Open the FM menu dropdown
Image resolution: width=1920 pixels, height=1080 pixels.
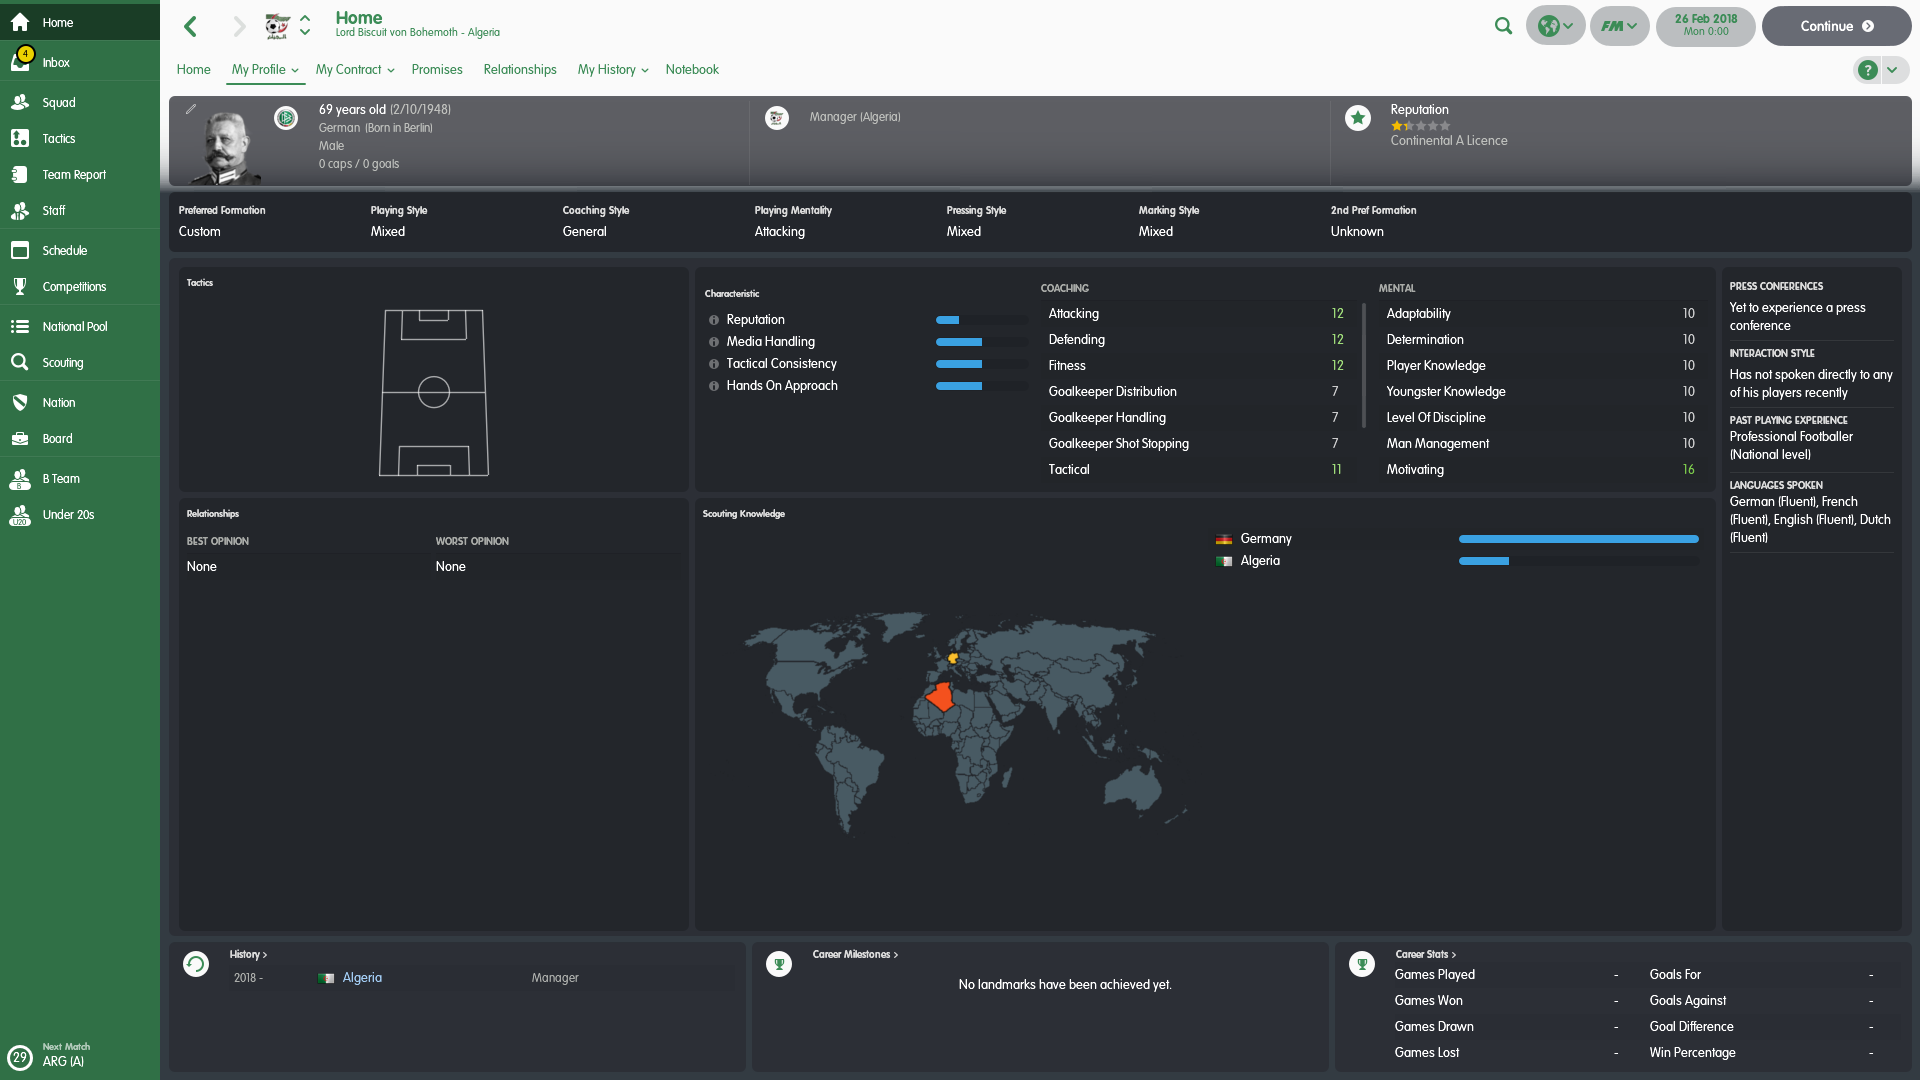click(x=1619, y=26)
